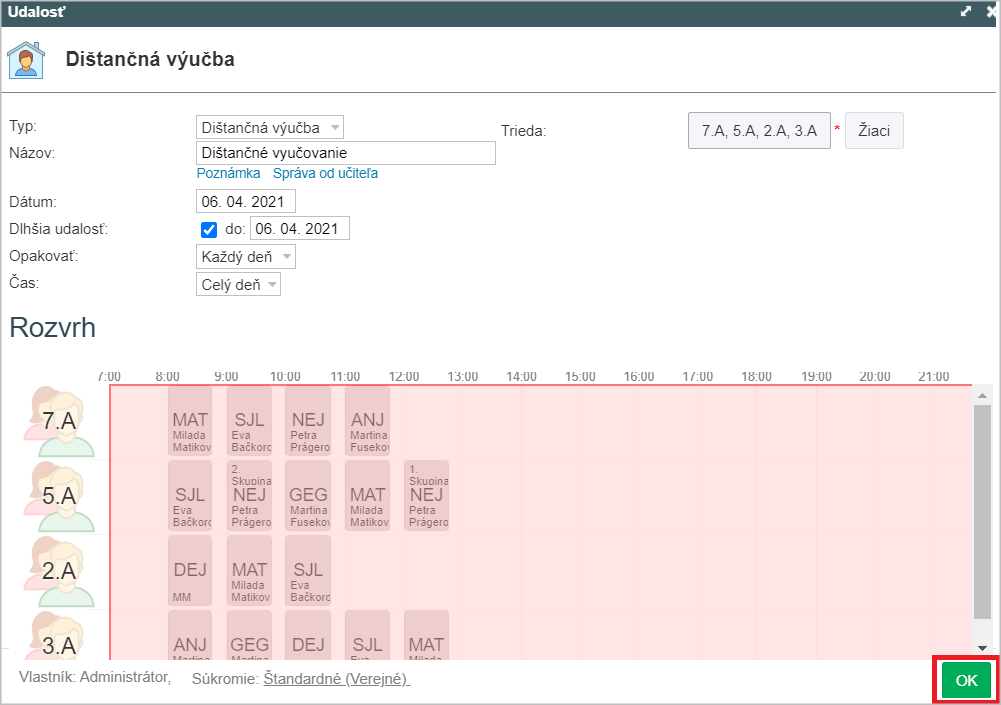Image resolution: width=1001 pixels, height=705 pixels.
Task: Click the timetable scrollbar down arrow
Action: (x=982, y=649)
